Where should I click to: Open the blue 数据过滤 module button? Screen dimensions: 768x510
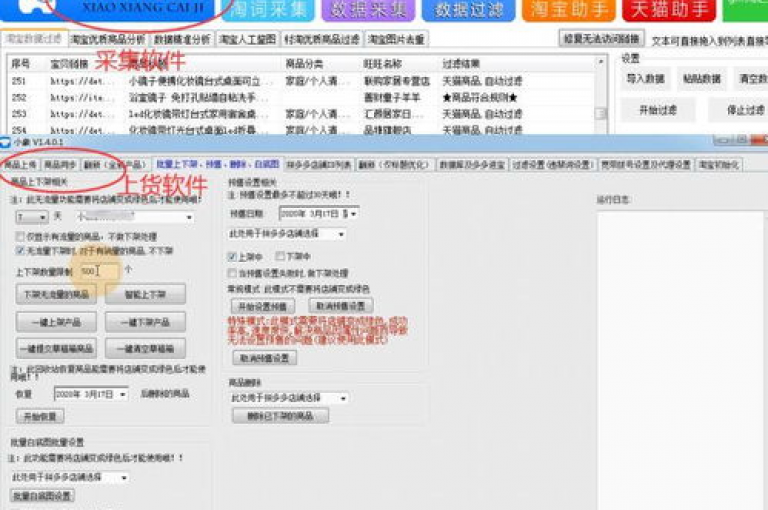(x=468, y=10)
